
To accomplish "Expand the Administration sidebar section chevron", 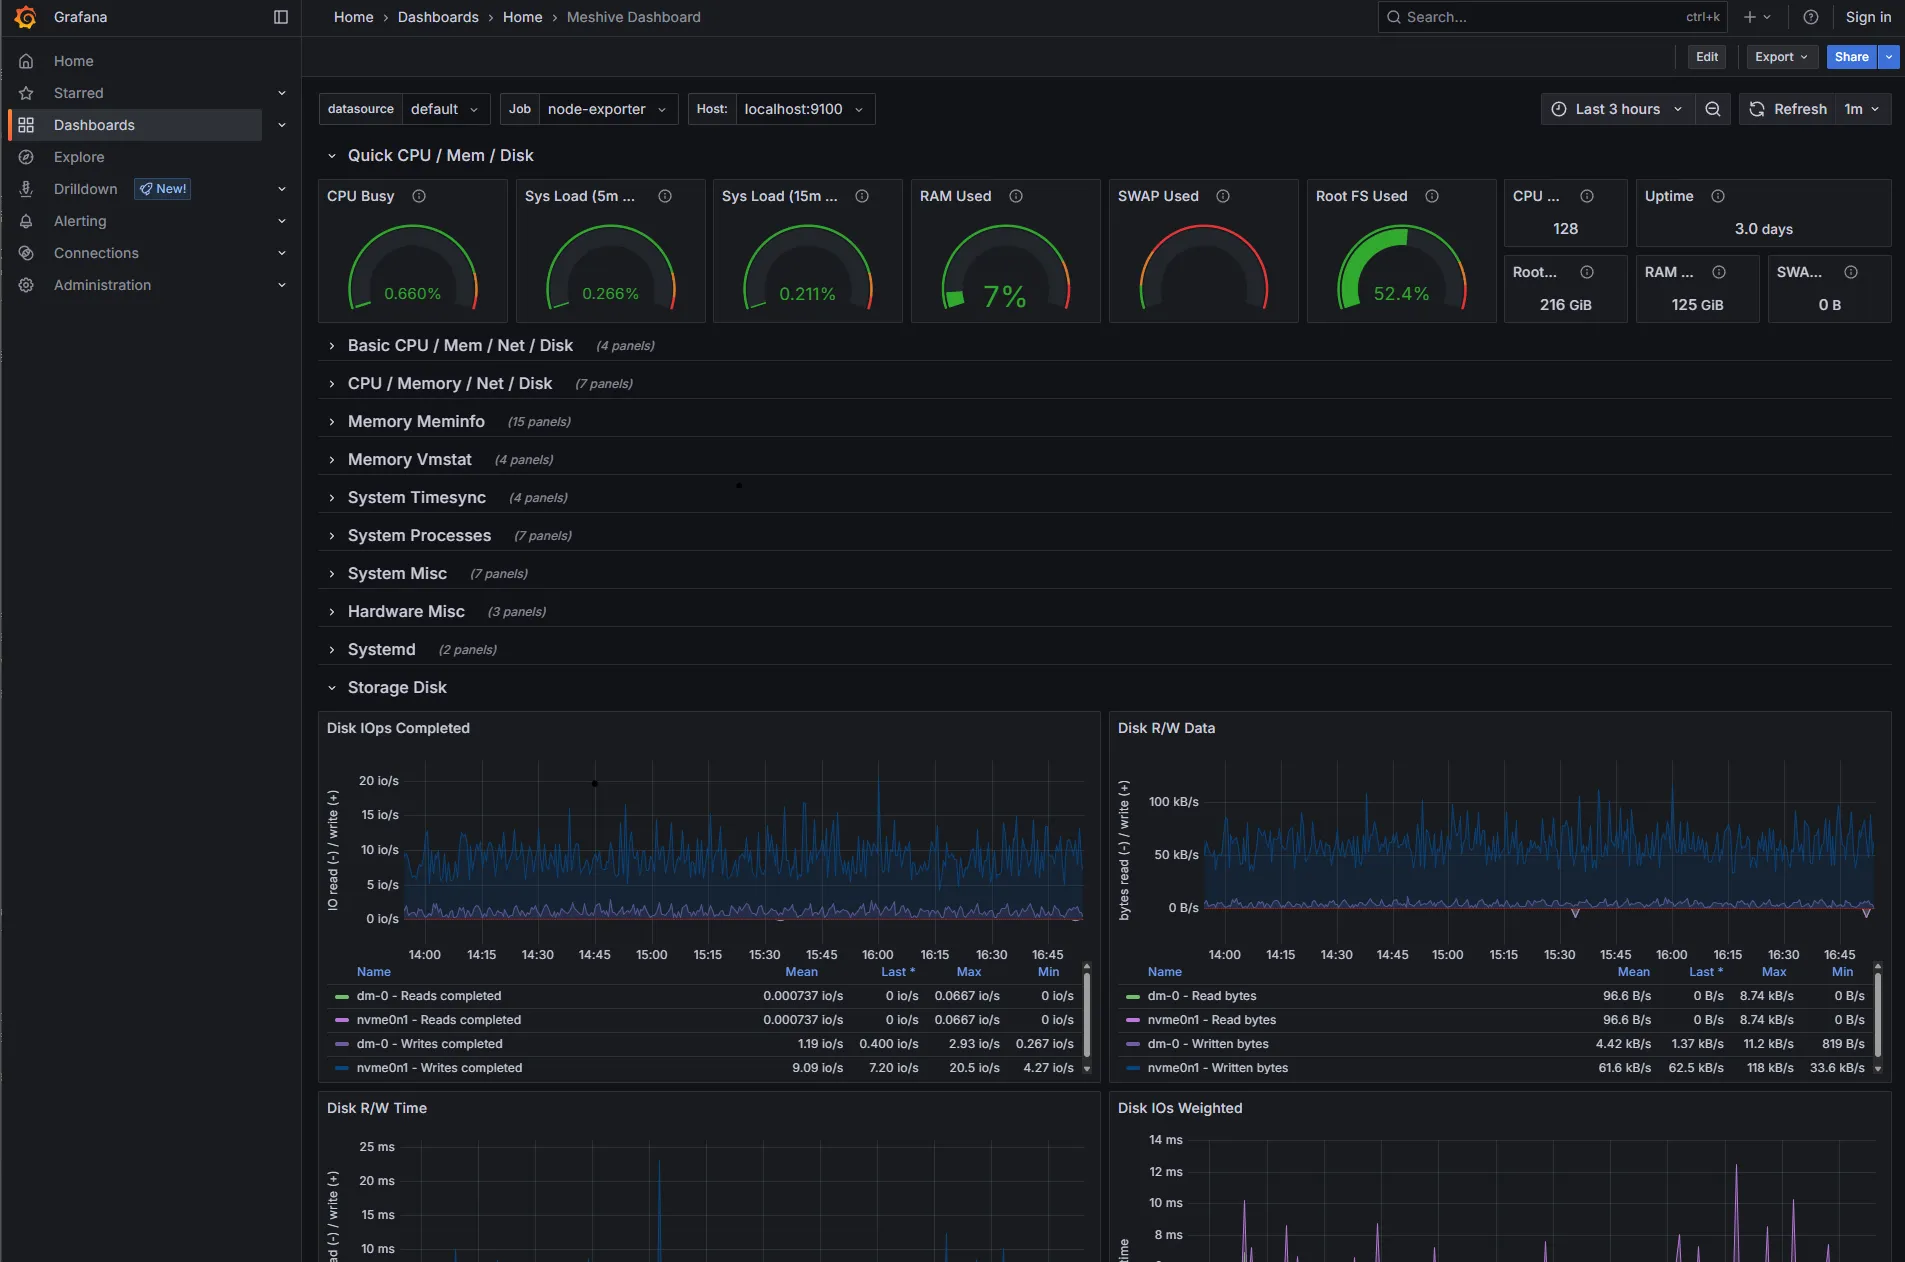I will point(282,285).
